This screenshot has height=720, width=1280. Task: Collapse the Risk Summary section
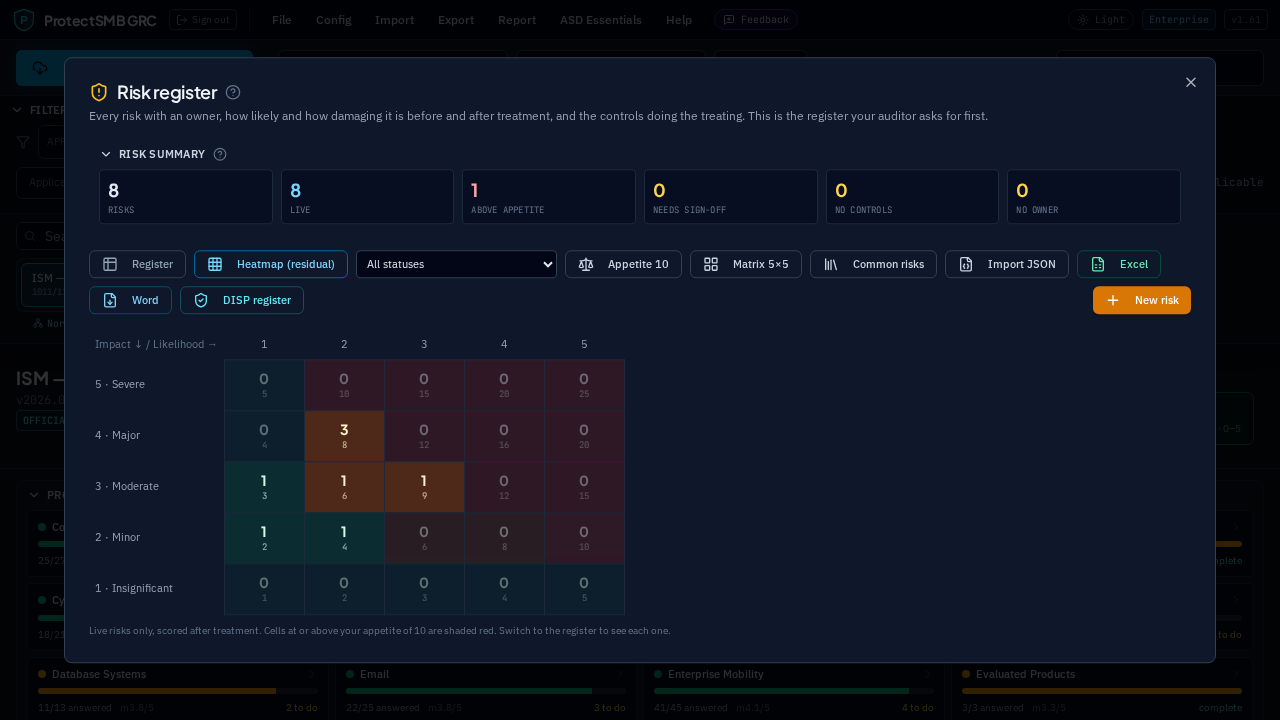point(106,154)
